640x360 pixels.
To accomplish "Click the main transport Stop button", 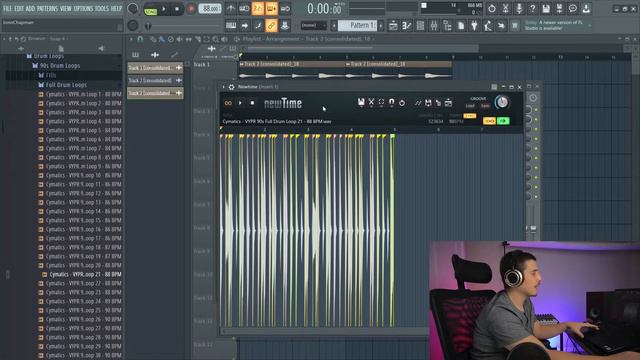I will (x=177, y=9).
